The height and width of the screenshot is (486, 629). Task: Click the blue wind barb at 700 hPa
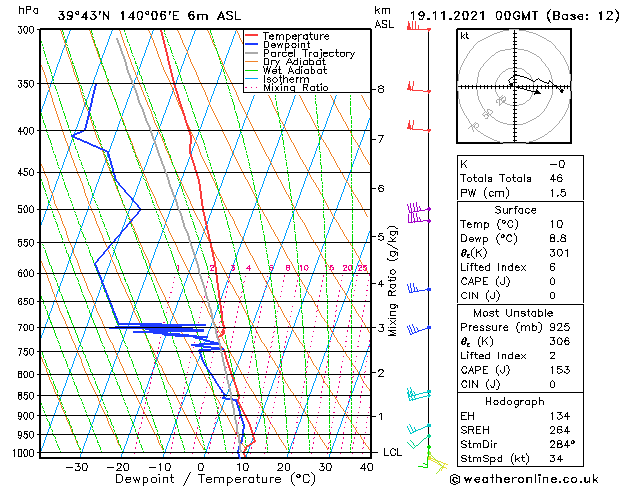pos(419,330)
